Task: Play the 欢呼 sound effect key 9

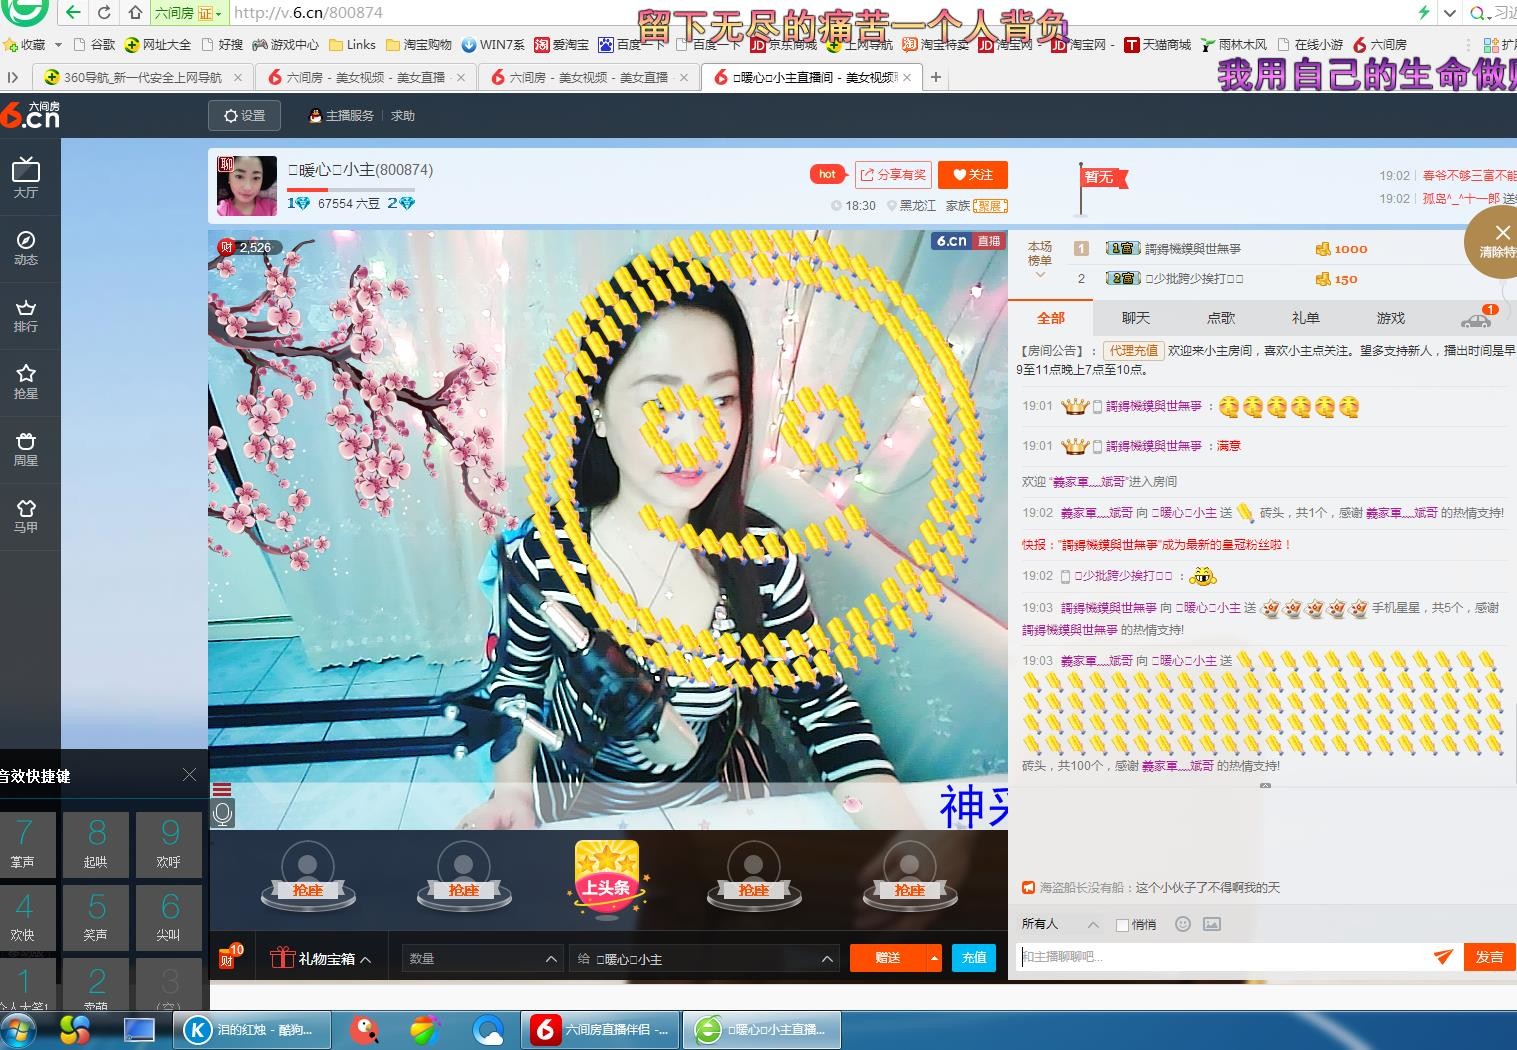Action: (x=169, y=845)
